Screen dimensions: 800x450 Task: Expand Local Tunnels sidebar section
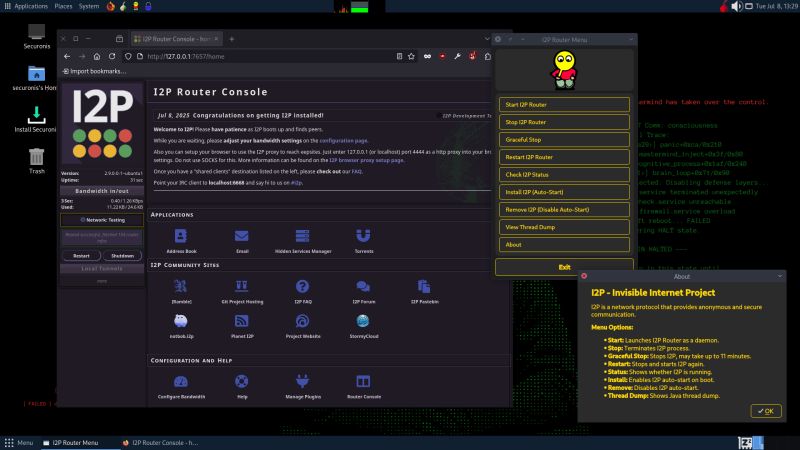pos(102,268)
